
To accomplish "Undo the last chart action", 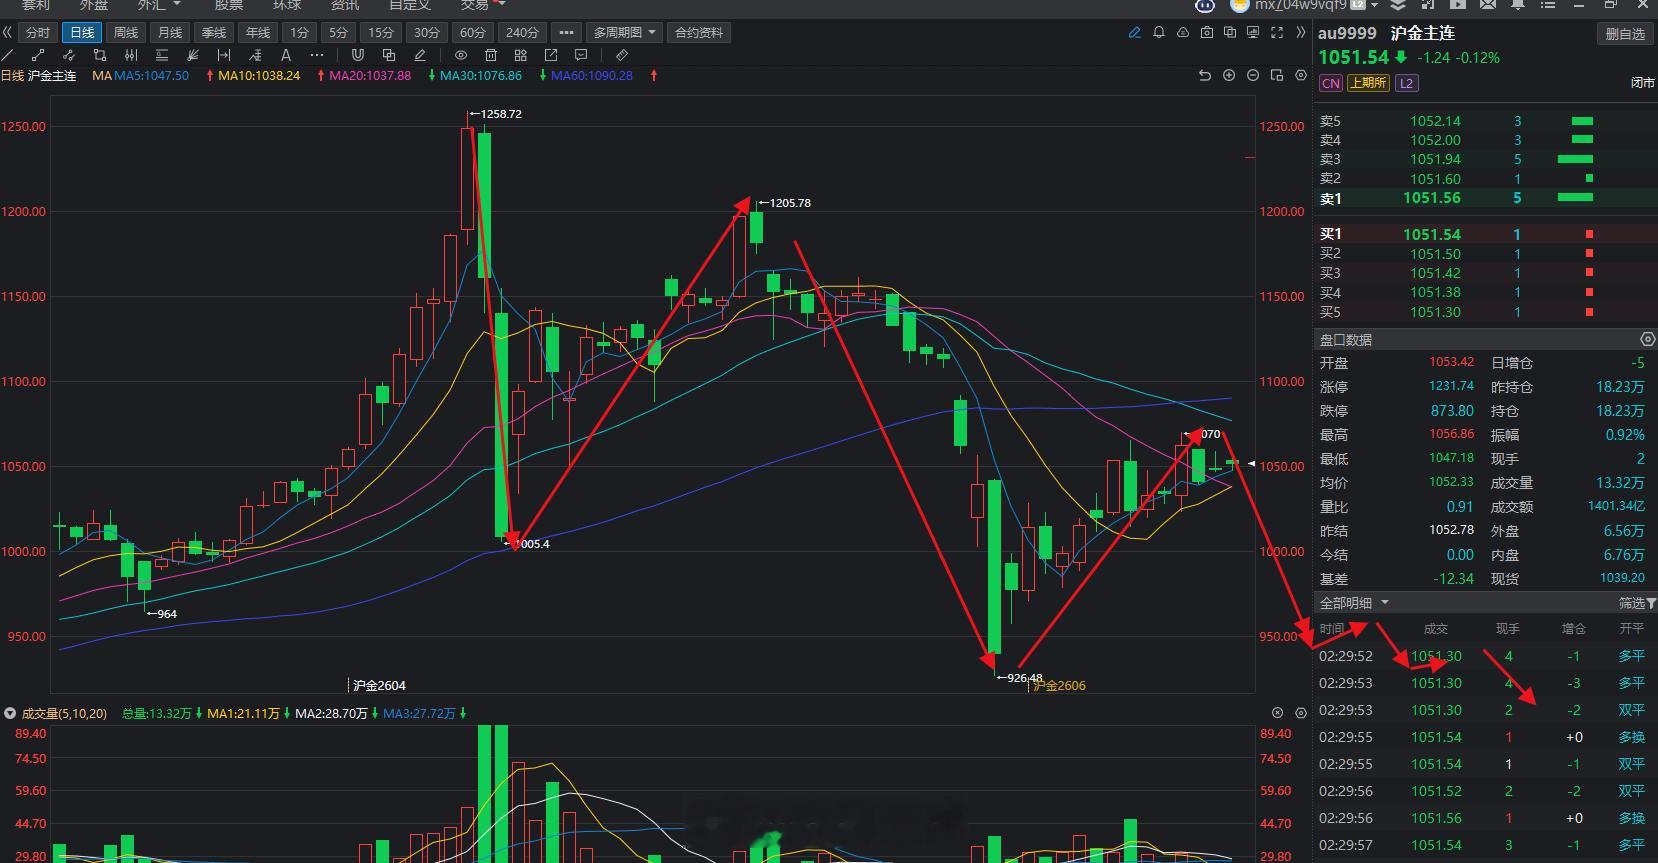I will coord(1205,76).
